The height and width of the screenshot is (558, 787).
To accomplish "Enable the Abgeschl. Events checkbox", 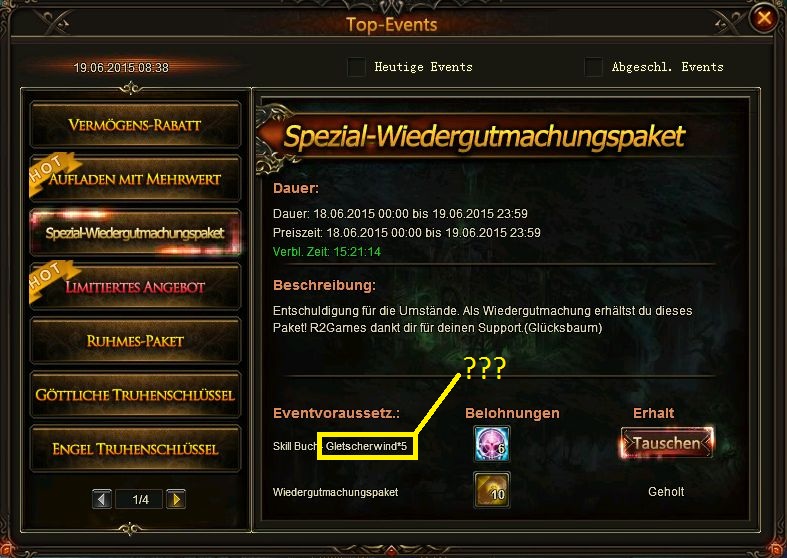I will 593,67.
